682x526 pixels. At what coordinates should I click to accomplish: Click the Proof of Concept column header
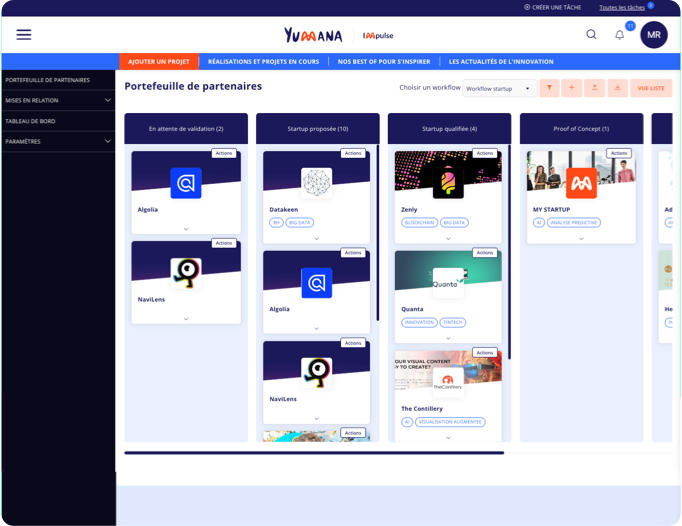tap(581, 129)
